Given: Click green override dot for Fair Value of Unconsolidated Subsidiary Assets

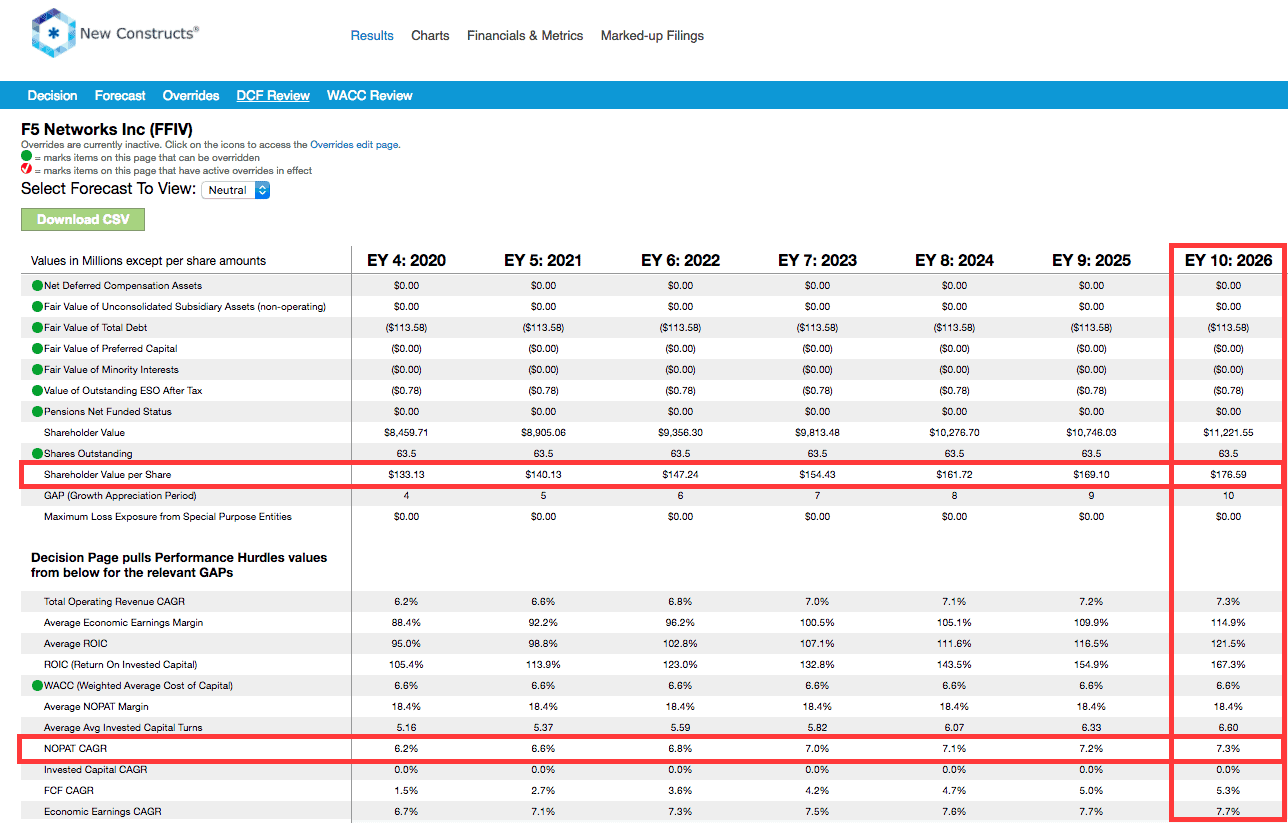Looking at the screenshot, I should (37, 307).
